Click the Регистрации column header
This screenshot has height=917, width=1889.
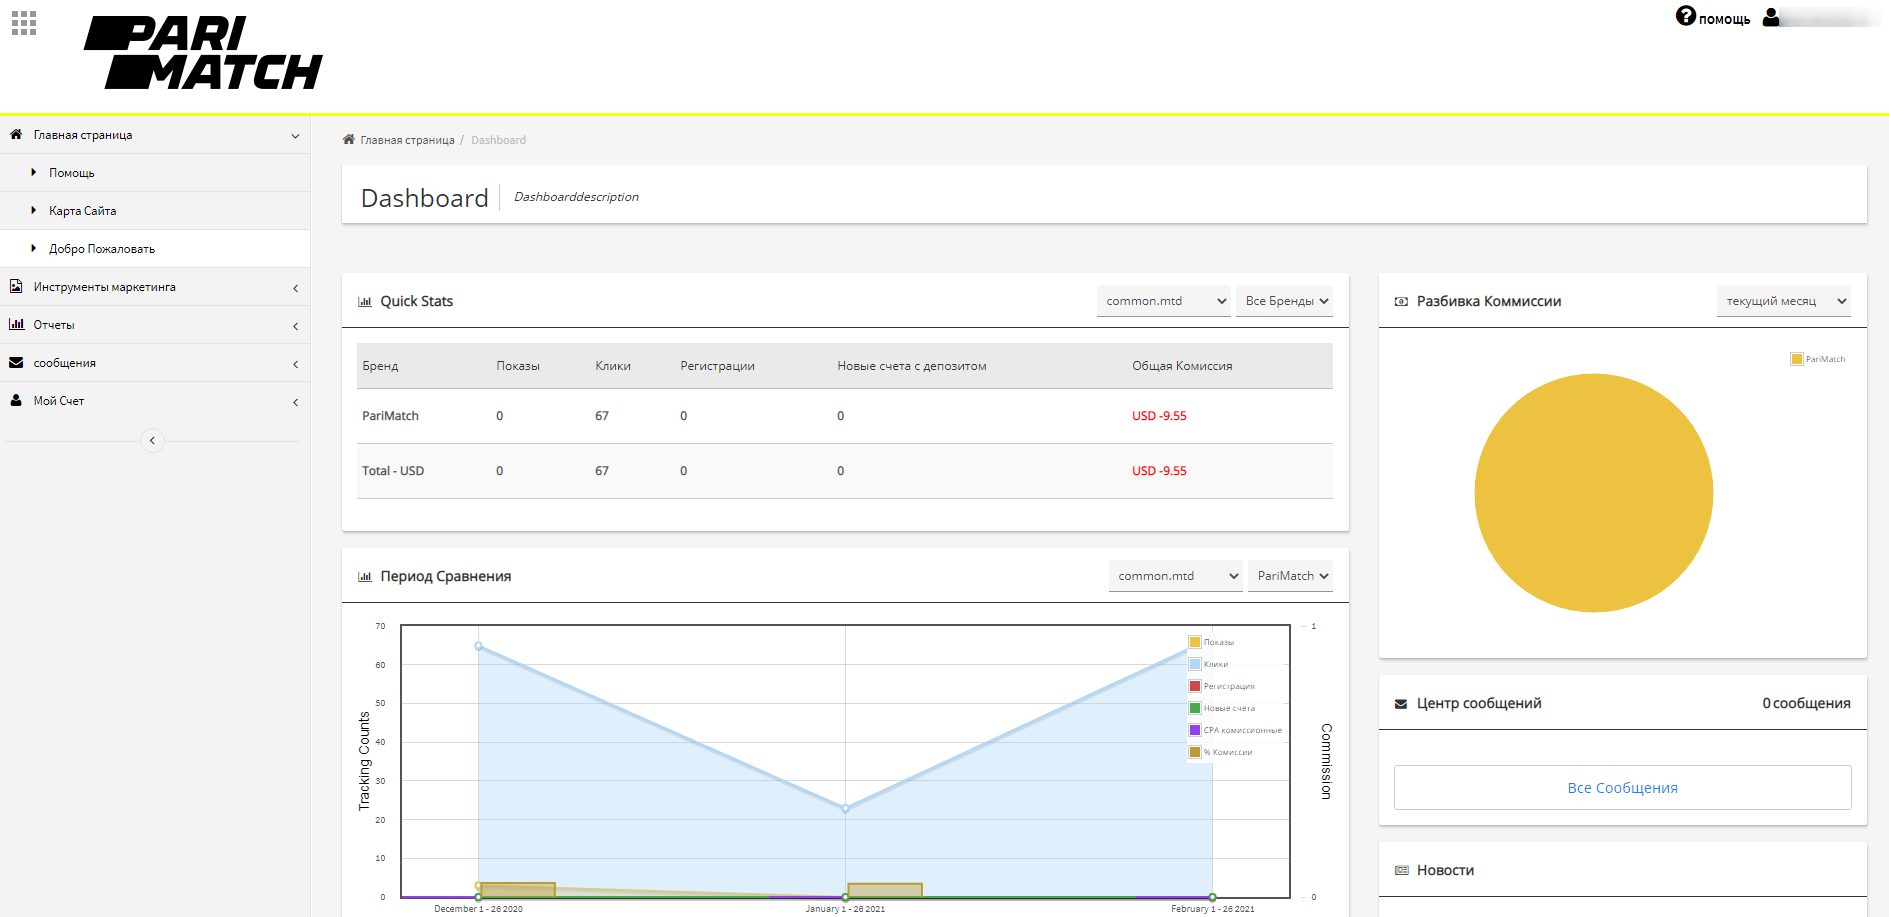click(x=717, y=366)
